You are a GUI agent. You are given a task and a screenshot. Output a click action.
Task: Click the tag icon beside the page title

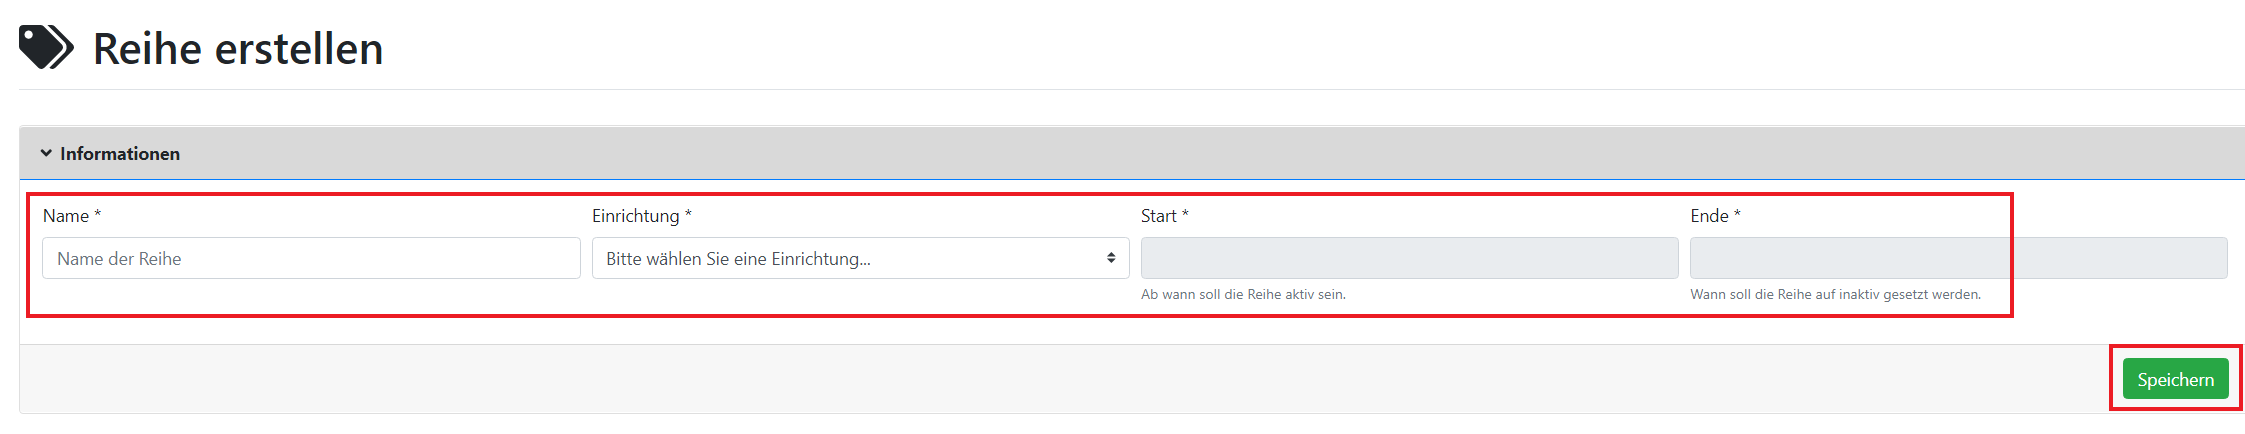coord(46,48)
